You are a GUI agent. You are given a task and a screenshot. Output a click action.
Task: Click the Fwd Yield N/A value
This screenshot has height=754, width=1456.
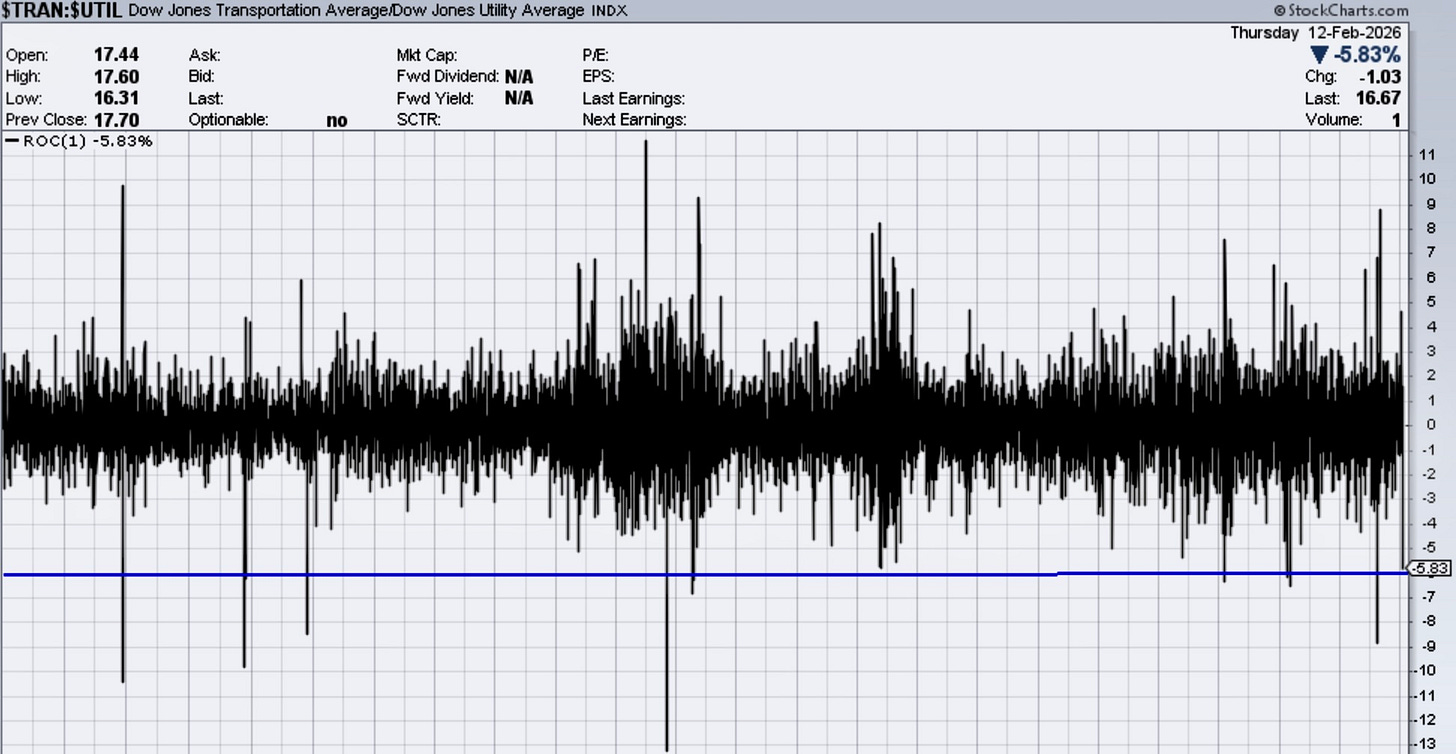tap(519, 98)
